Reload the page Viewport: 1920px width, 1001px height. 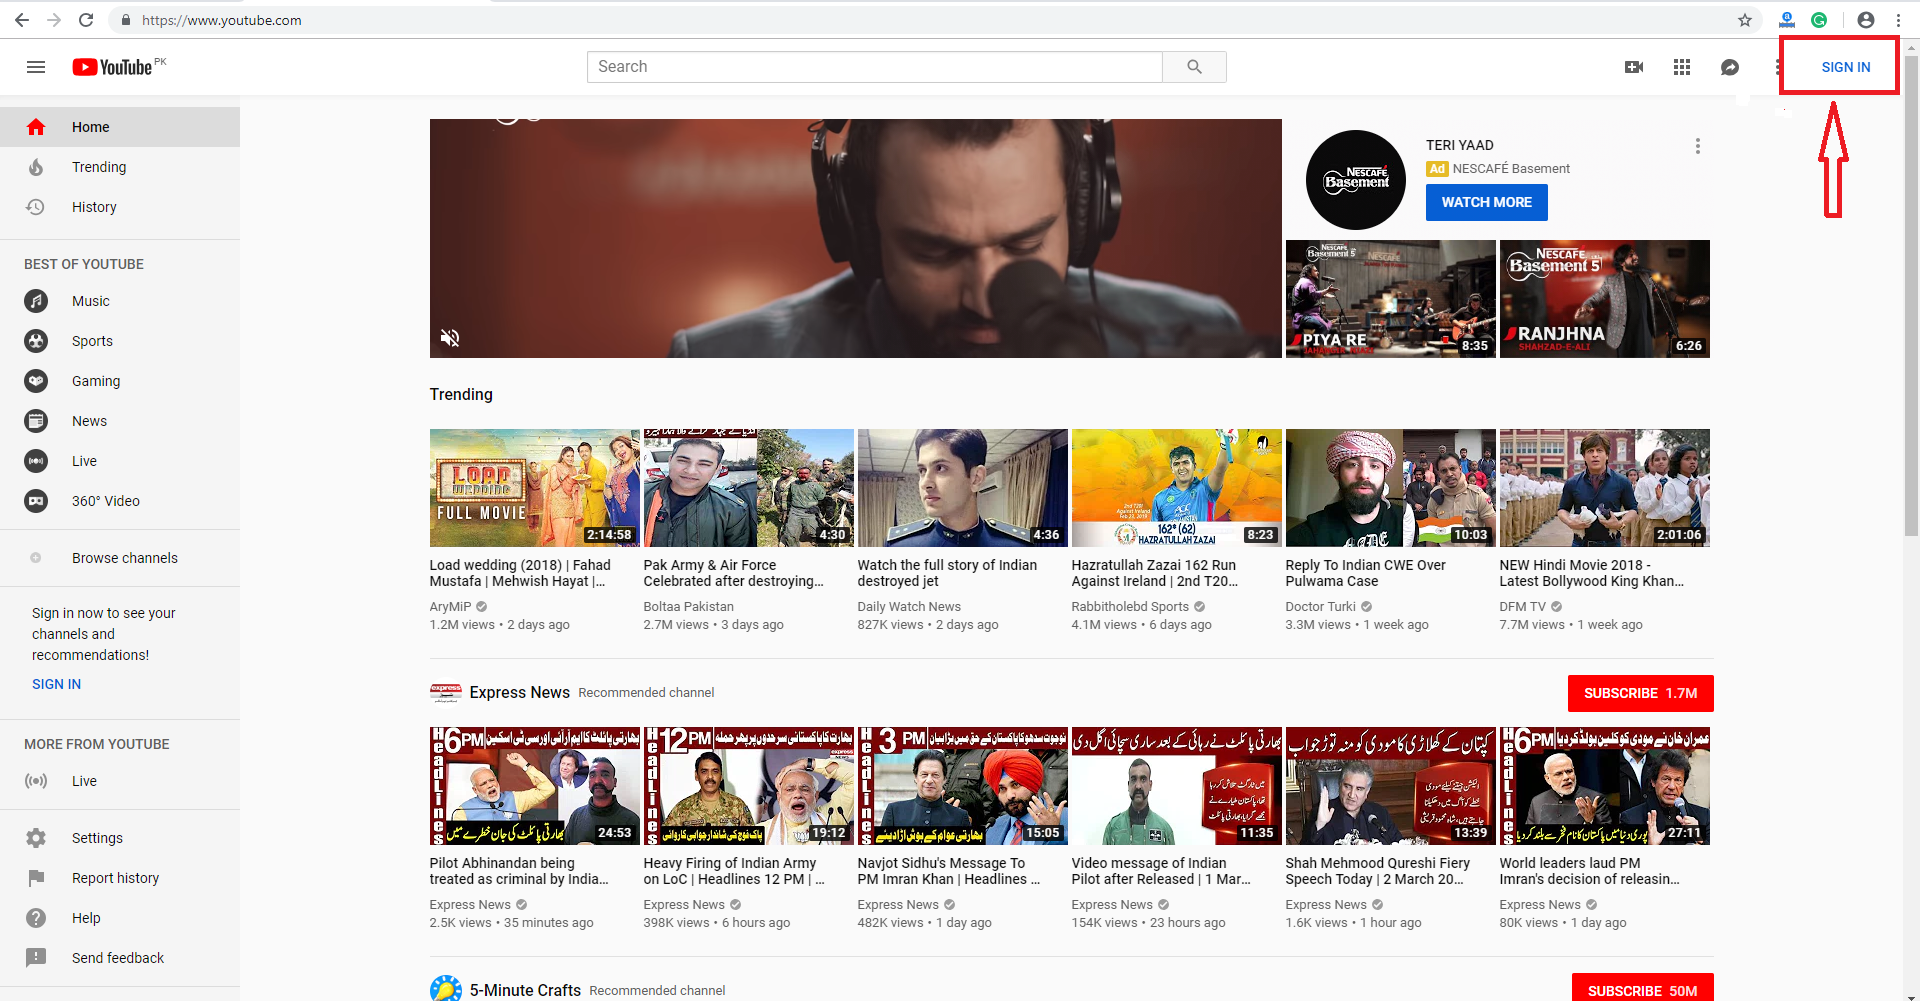86,20
